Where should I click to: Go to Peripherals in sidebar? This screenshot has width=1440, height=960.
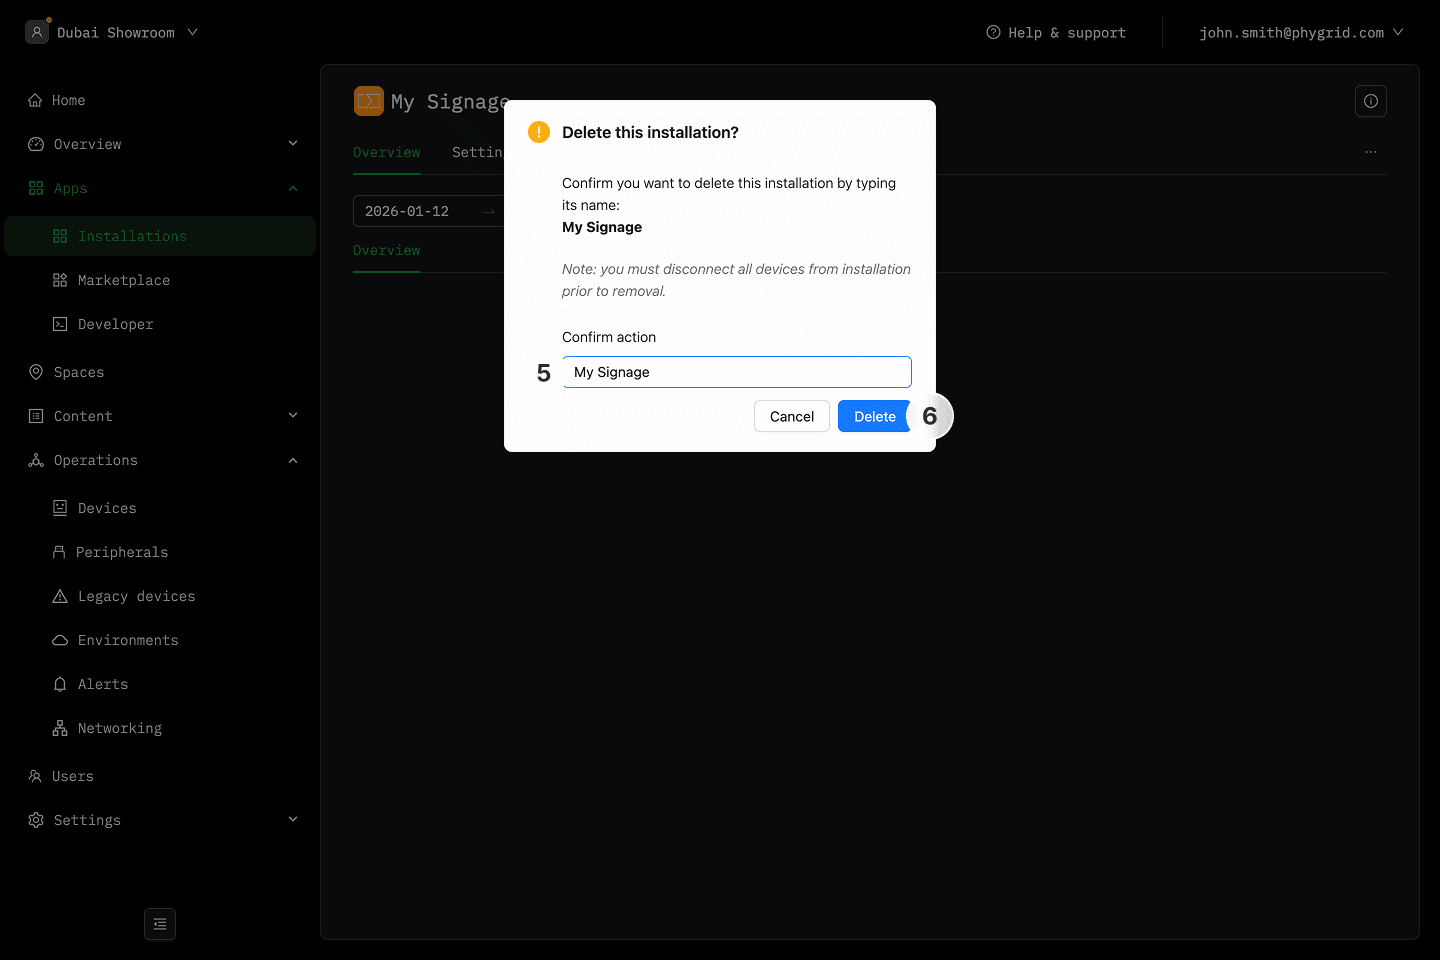121,552
